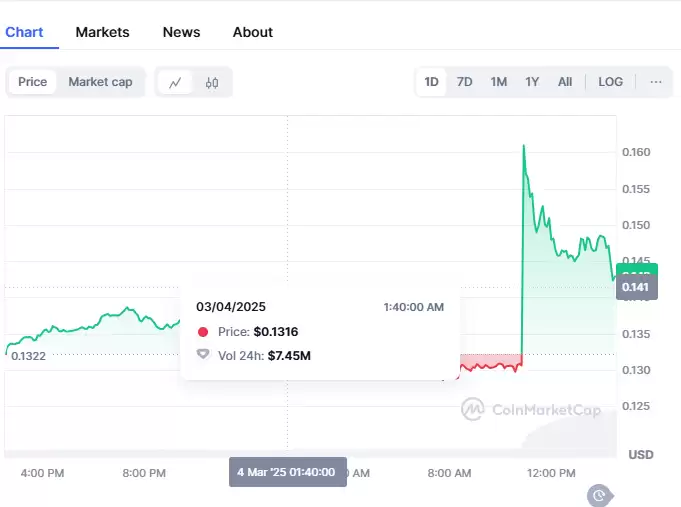Viewport: 681px width, 507px height.
Task: Select the Price view toggle
Action: (33, 82)
